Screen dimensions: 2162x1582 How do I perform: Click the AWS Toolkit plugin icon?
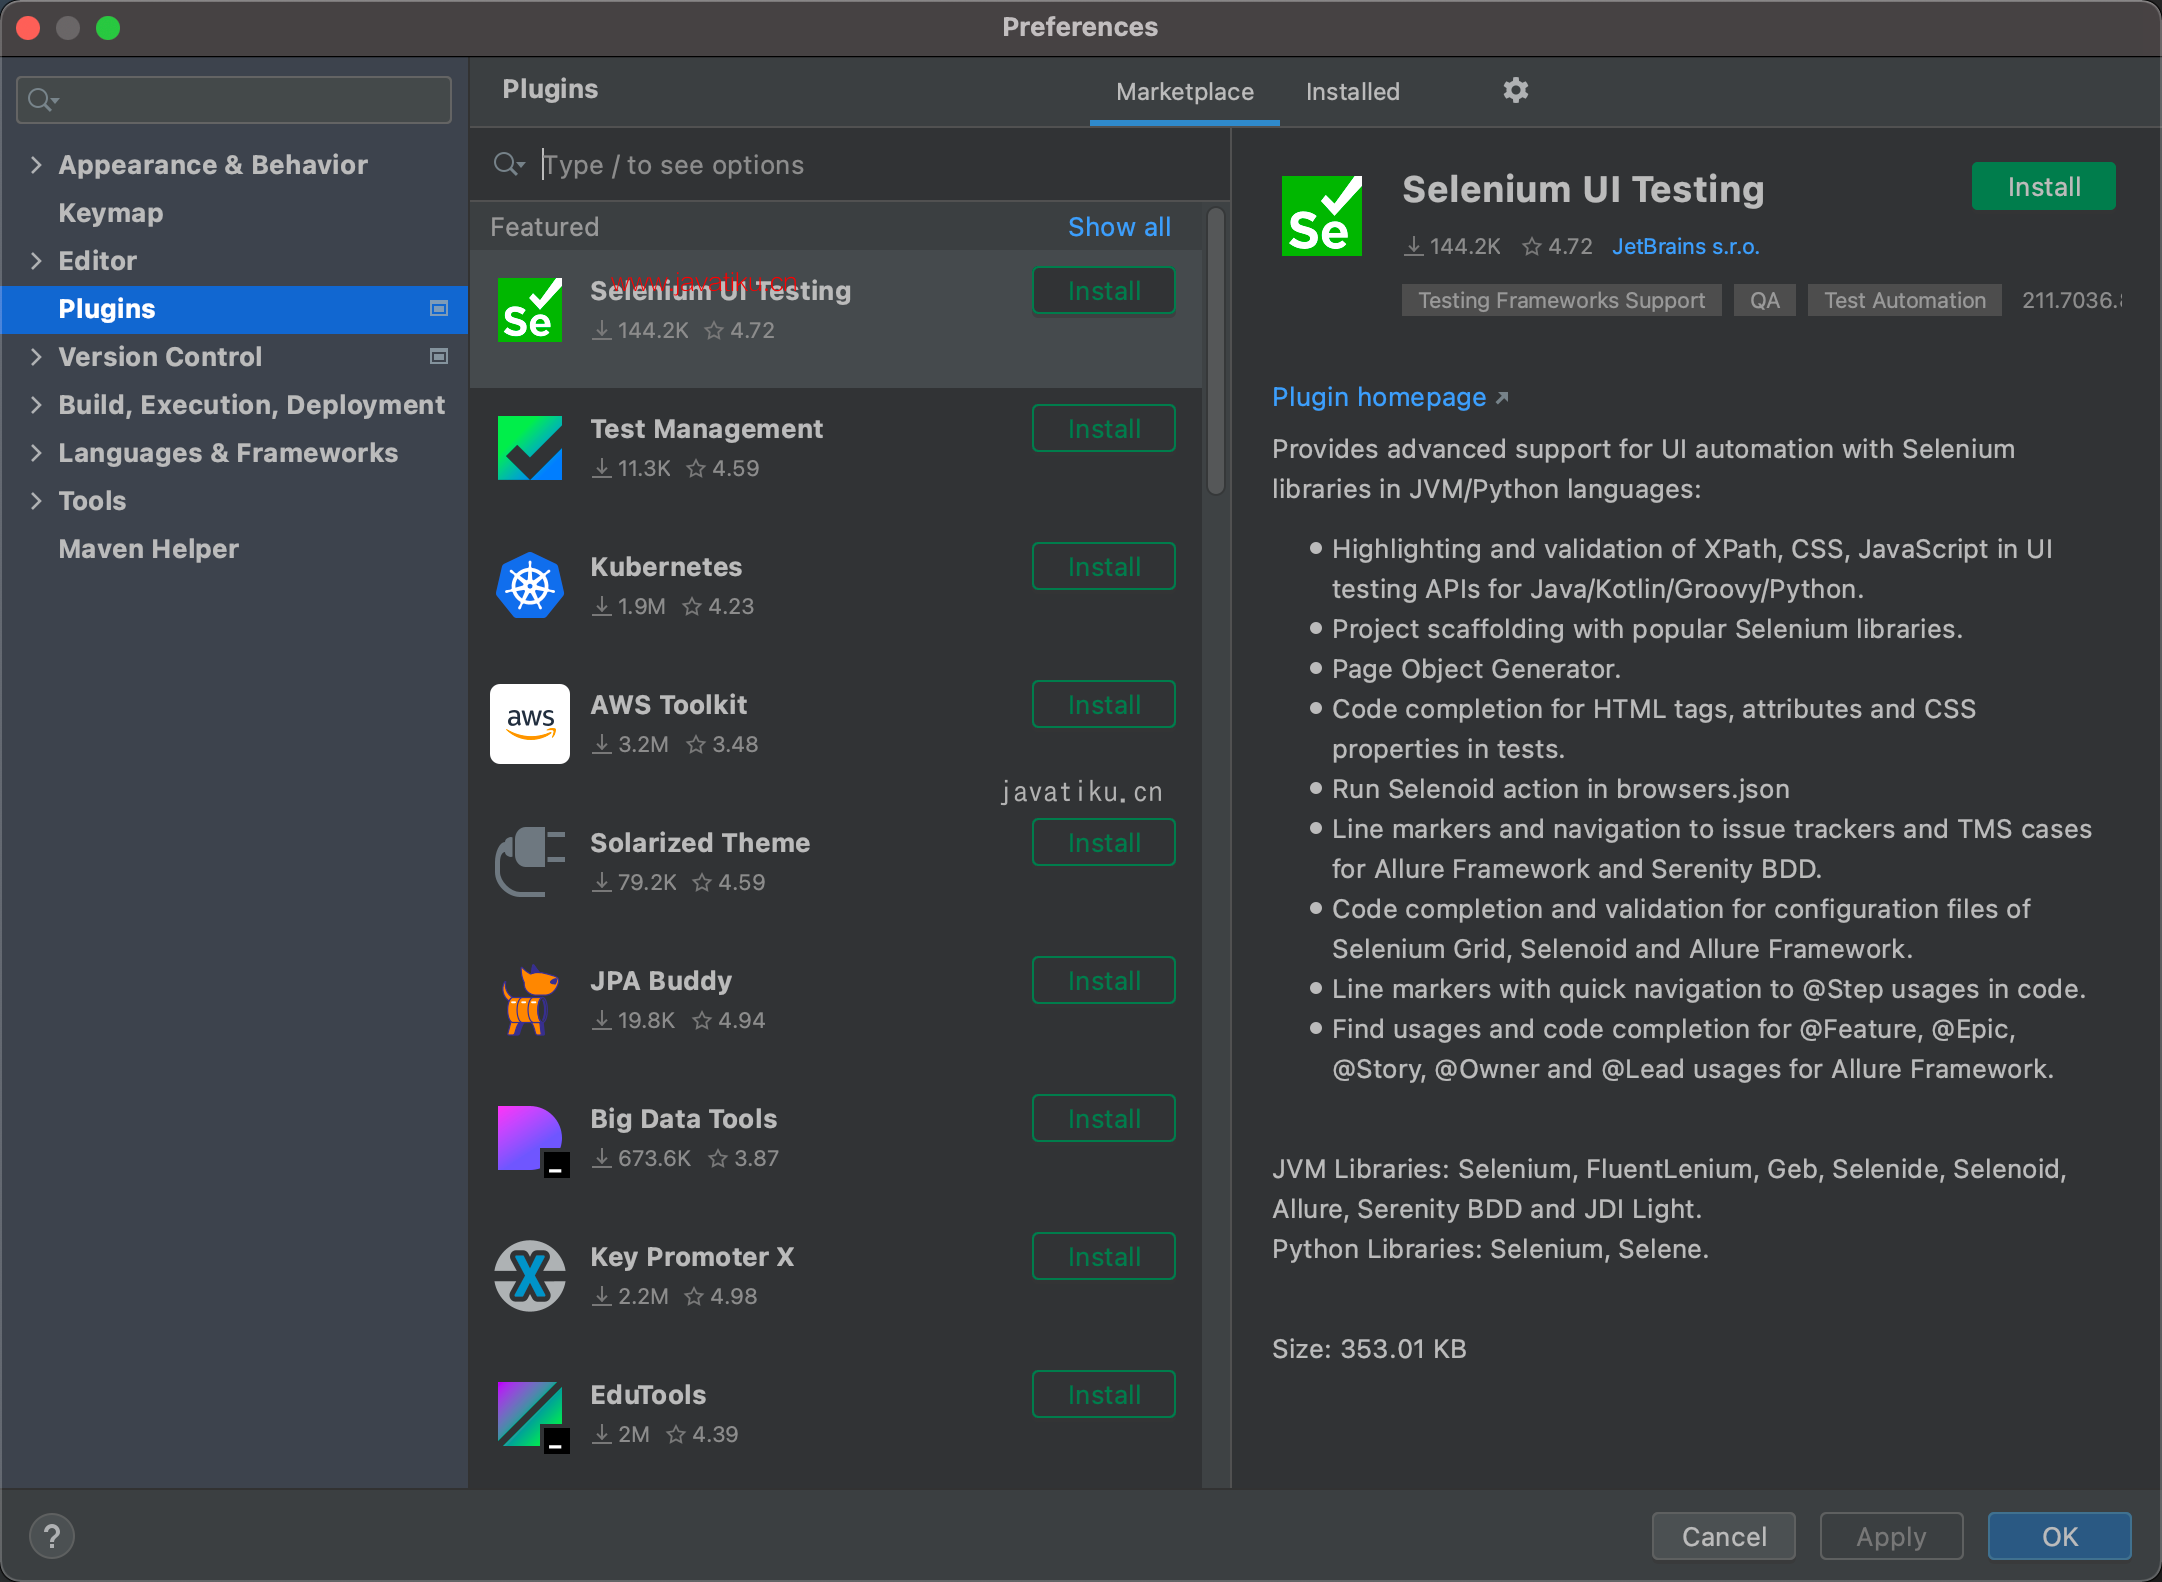(x=530, y=724)
